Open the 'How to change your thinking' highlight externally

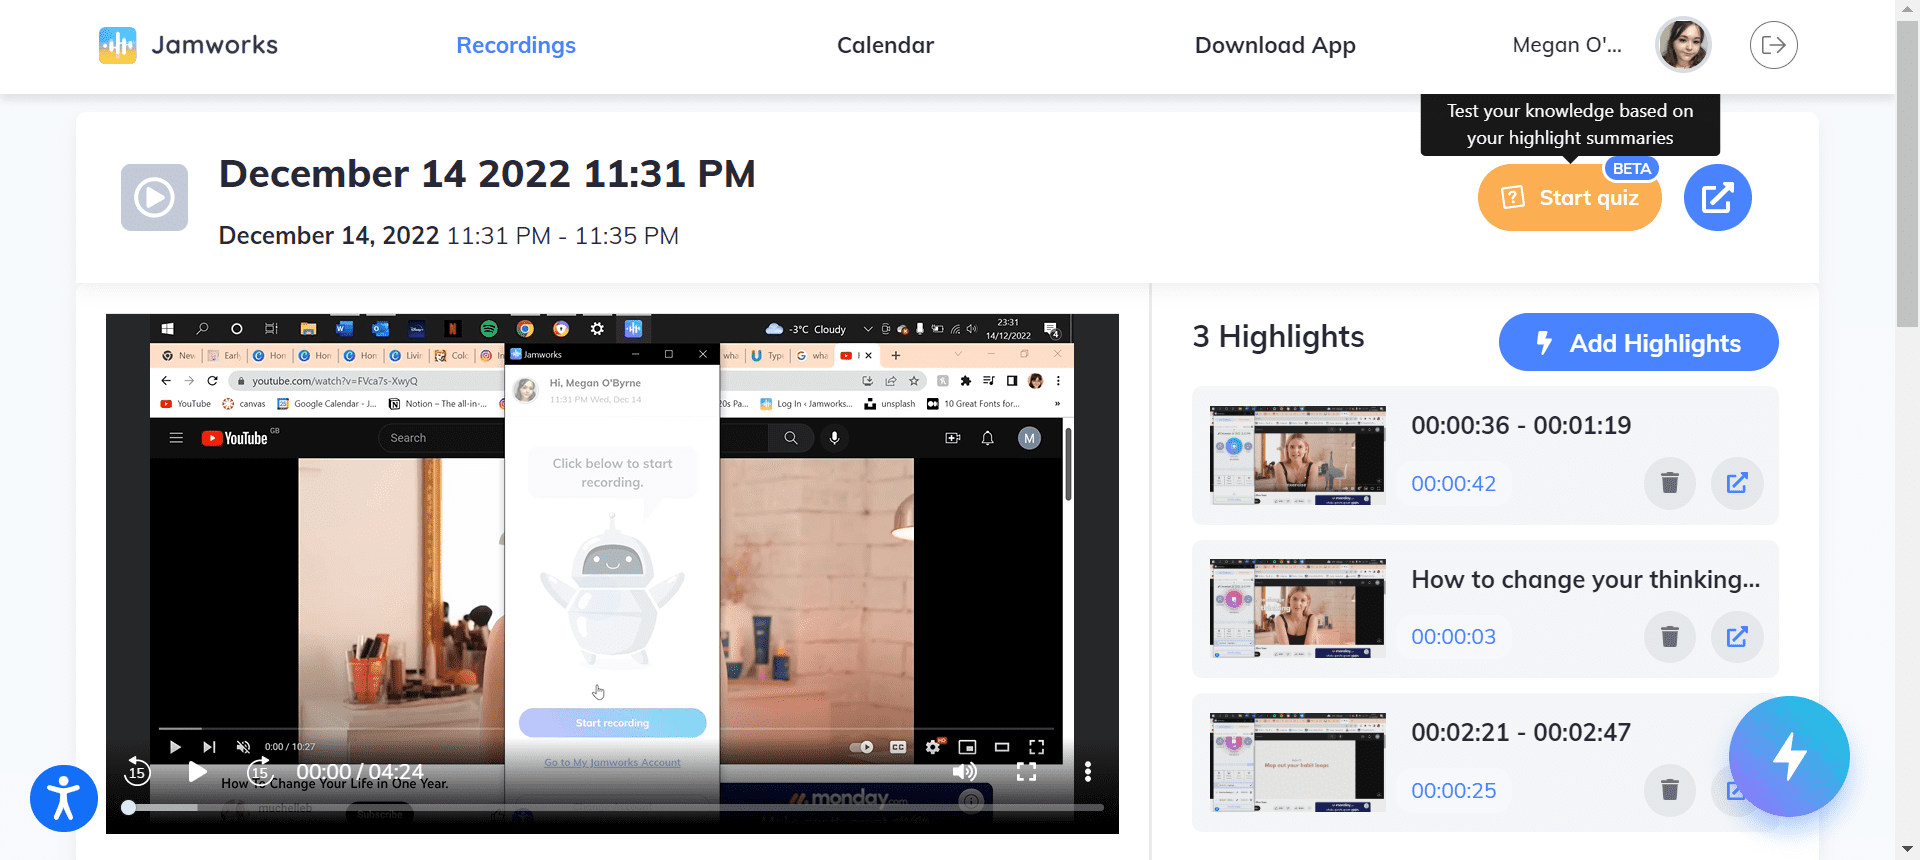tap(1737, 637)
